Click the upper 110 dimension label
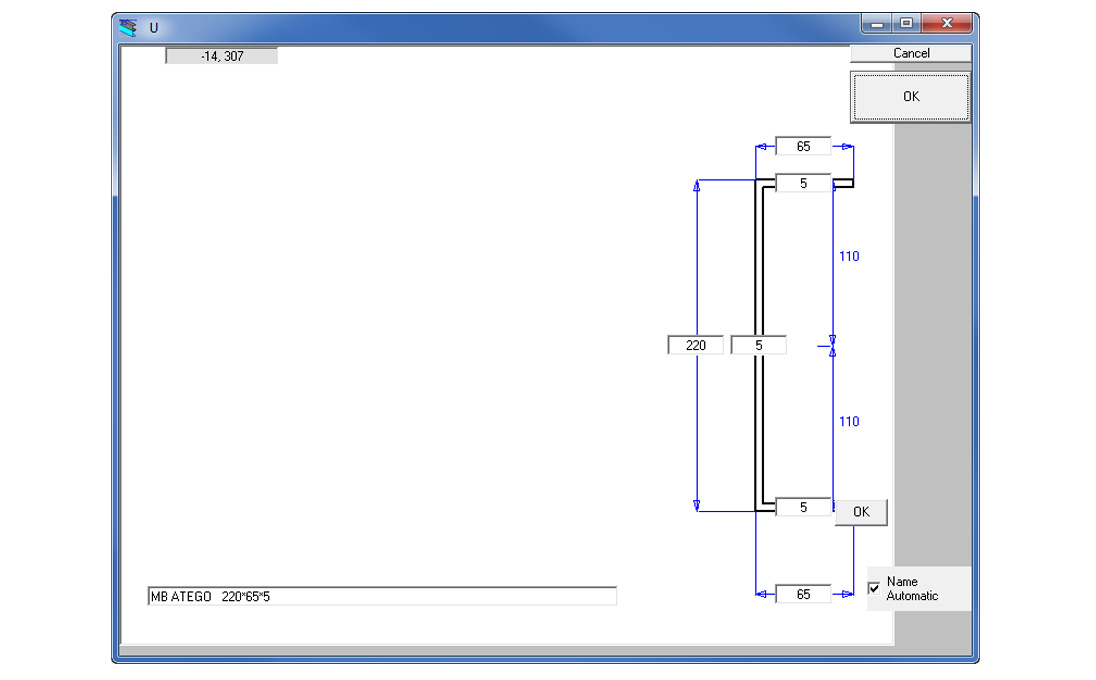 (849, 256)
